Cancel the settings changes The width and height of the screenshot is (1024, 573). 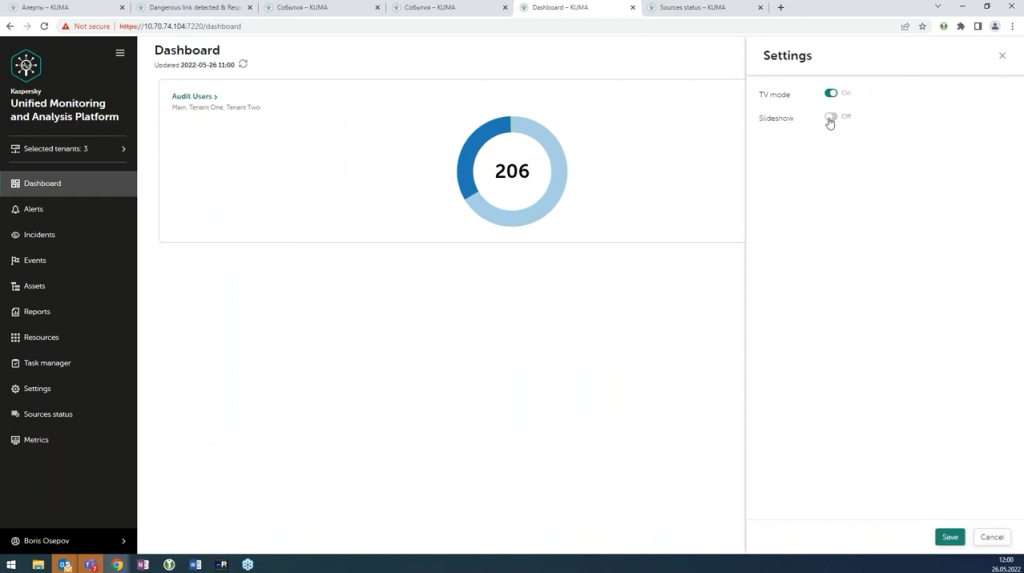tap(991, 537)
